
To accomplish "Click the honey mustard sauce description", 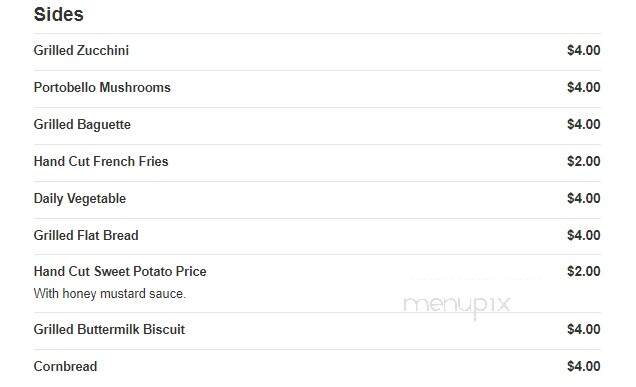I will tap(110, 293).
